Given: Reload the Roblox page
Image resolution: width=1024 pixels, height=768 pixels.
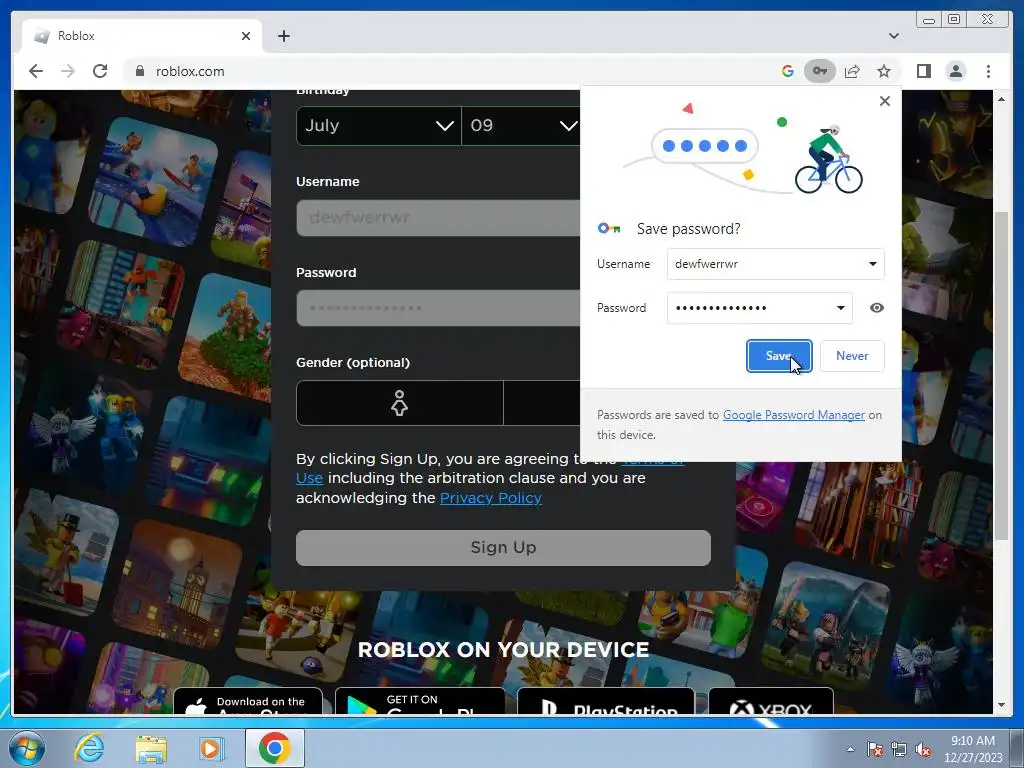Looking at the screenshot, I should [100, 71].
